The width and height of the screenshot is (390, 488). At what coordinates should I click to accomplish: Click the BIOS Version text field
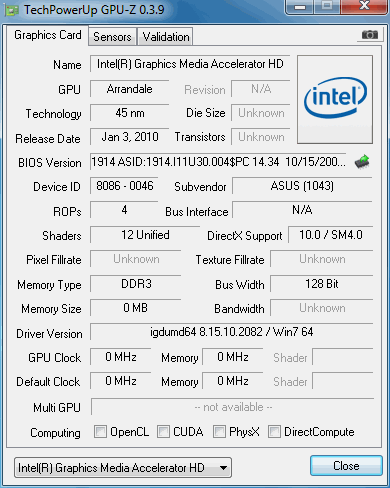coord(219,162)
